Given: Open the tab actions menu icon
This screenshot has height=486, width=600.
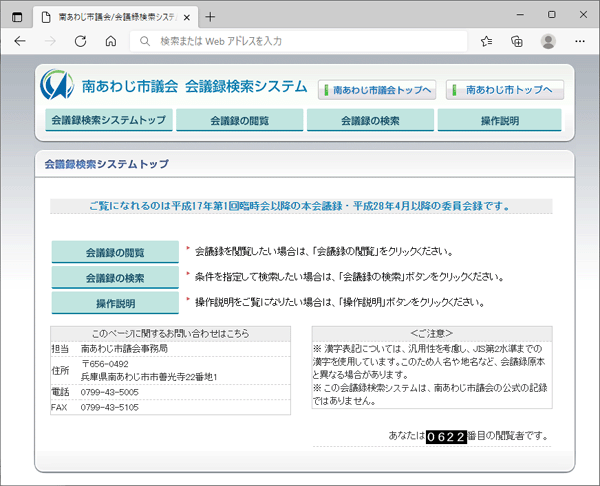Looking at the screenshot, I should click(x=17, y=17).
